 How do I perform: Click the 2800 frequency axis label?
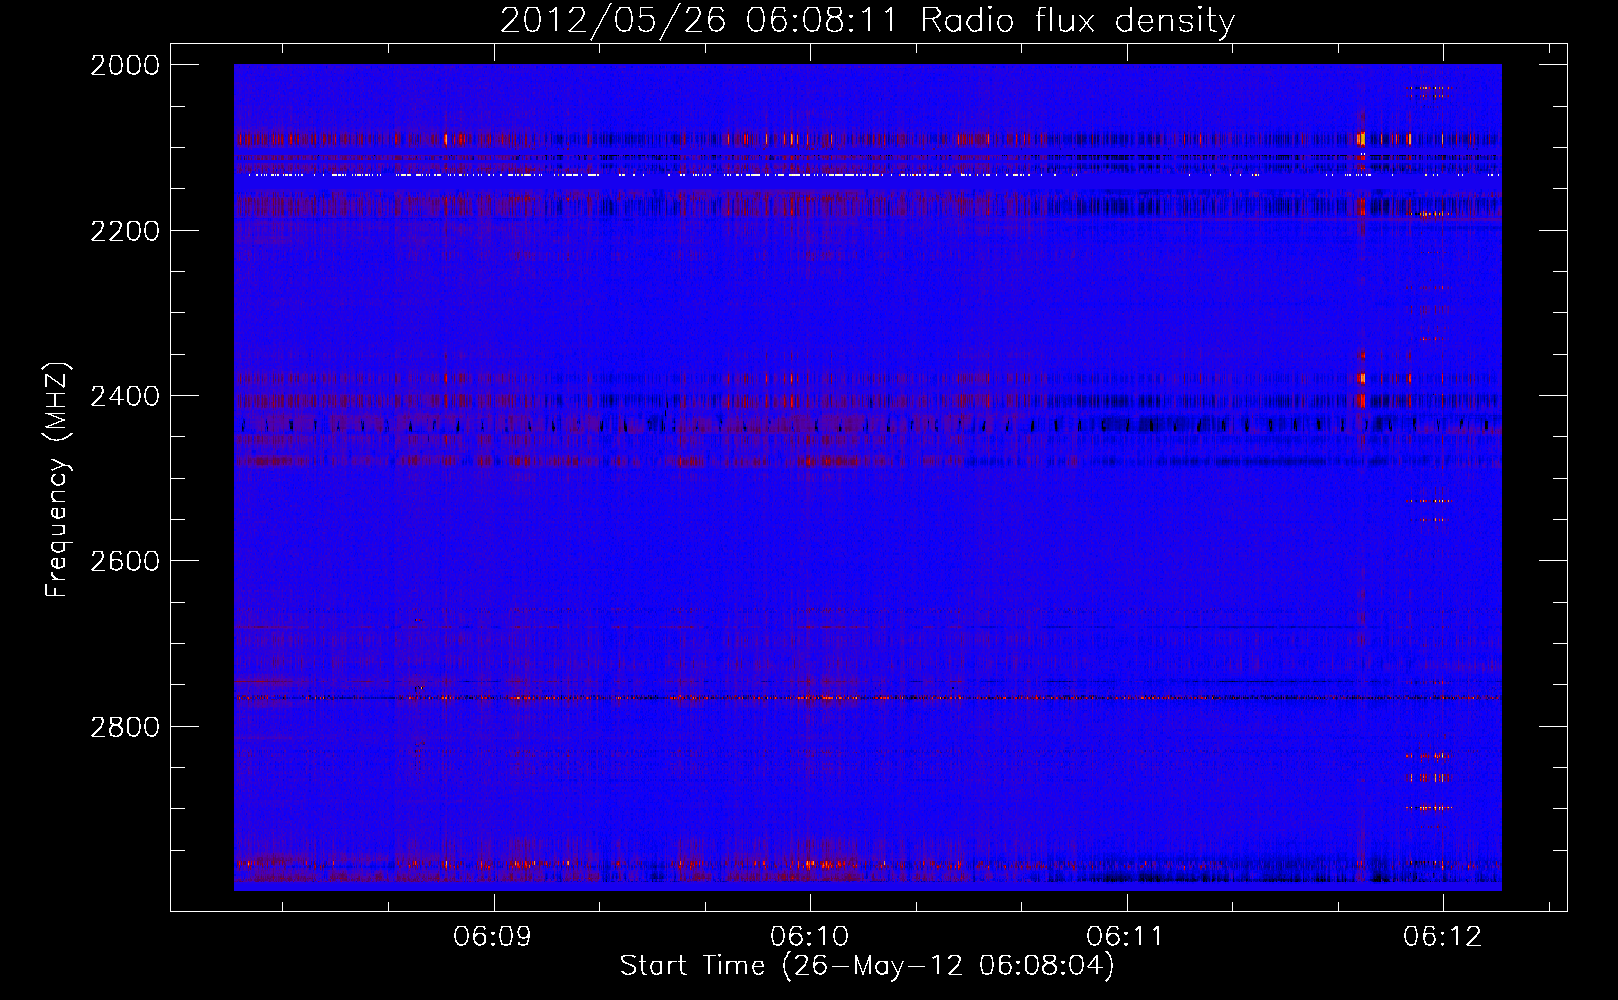124,727
